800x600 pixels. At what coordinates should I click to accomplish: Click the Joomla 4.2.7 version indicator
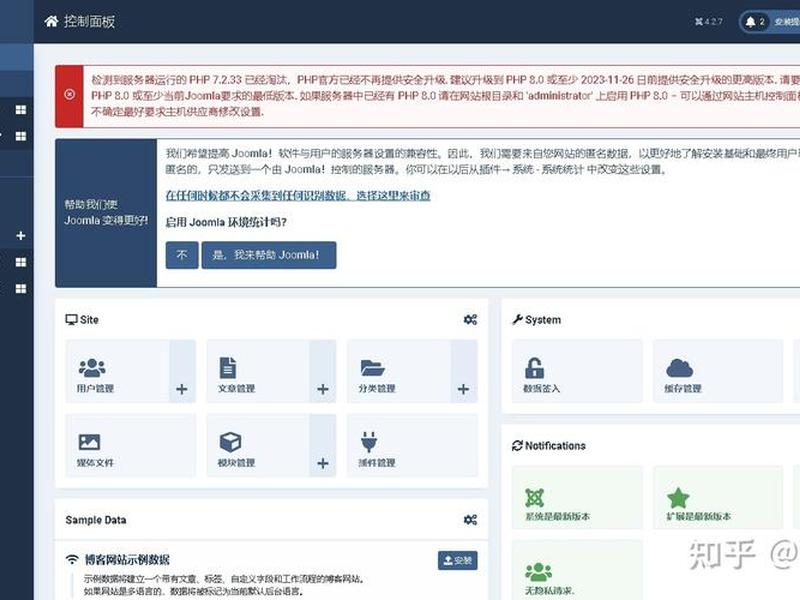pos(709,21)
